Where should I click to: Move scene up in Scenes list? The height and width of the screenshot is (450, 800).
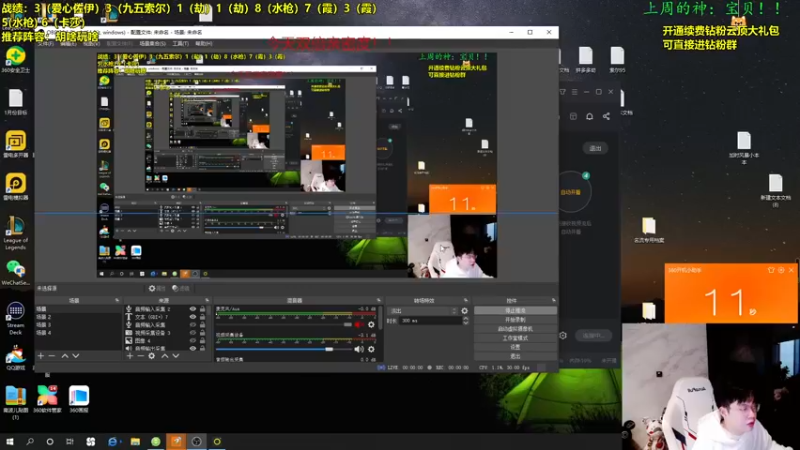pyautogui.click(x=65, y=356)
